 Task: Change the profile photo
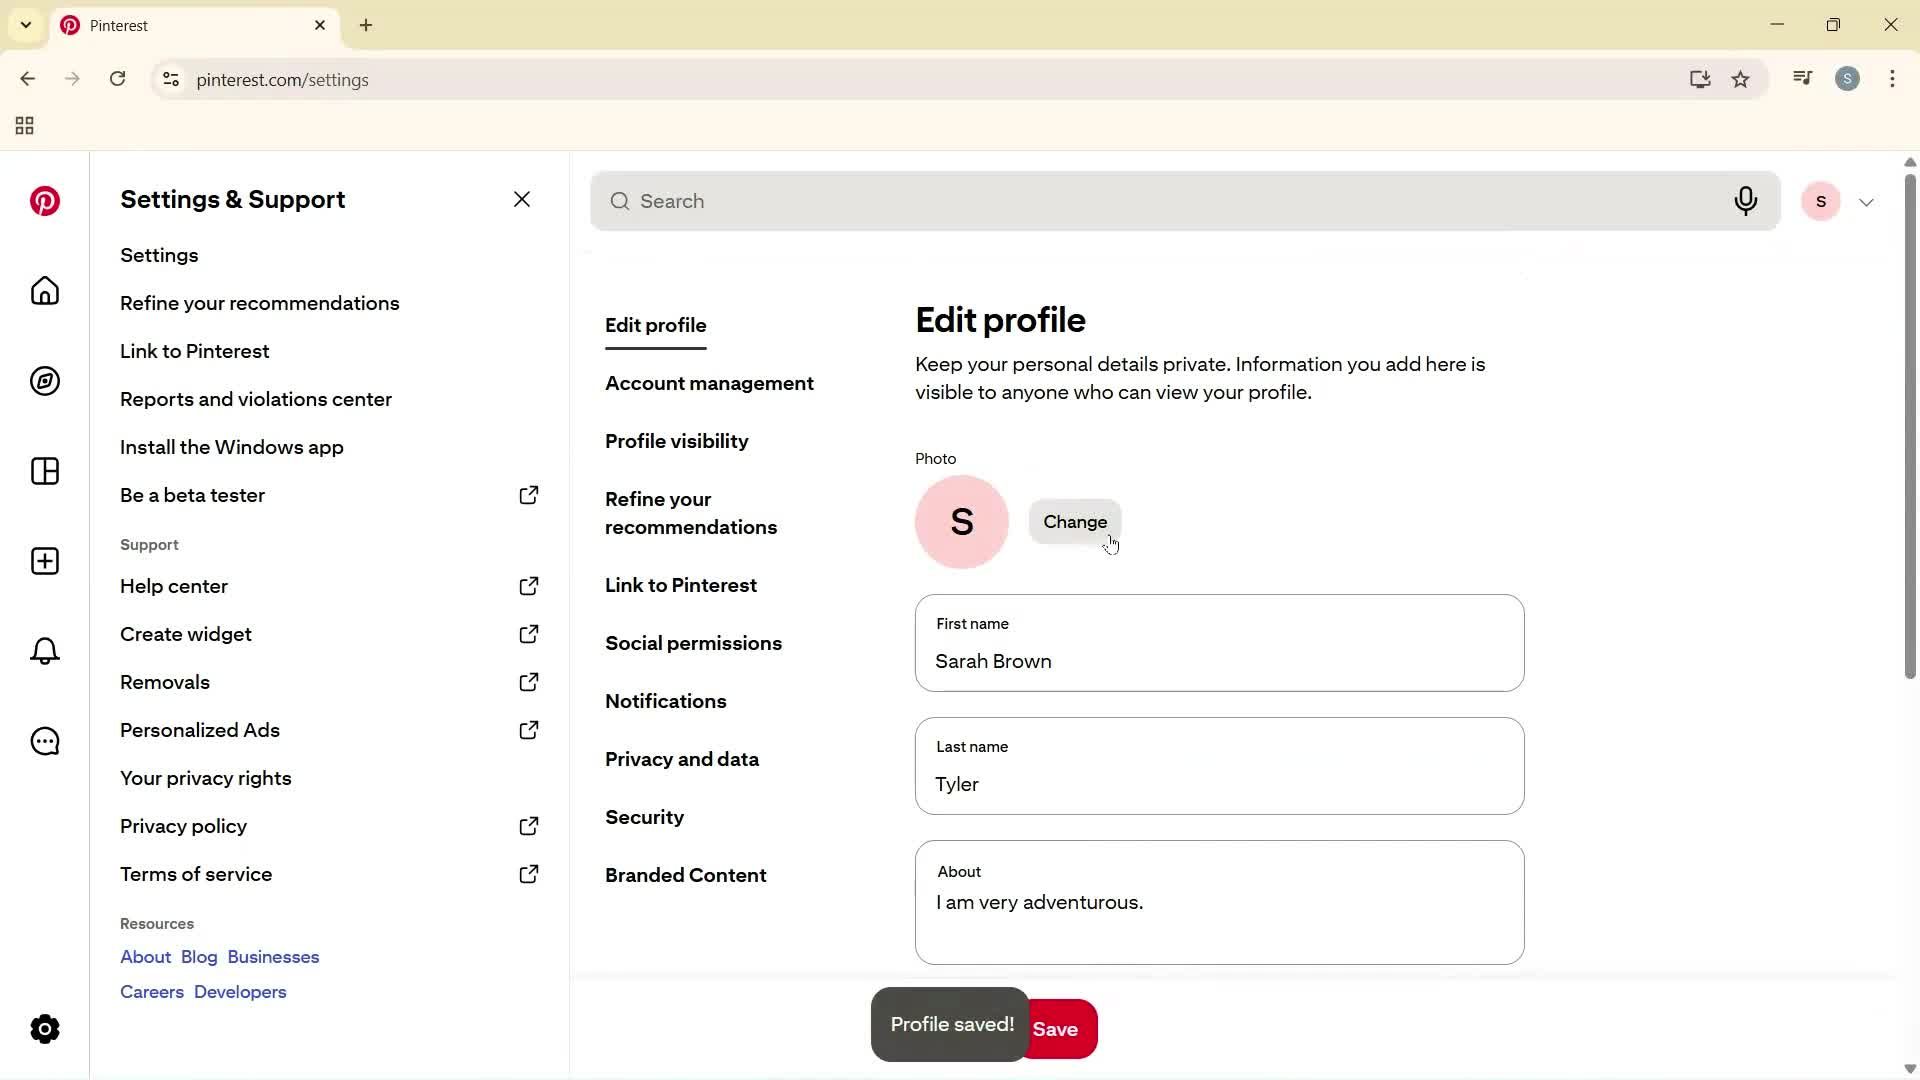tap(1075, 521)
